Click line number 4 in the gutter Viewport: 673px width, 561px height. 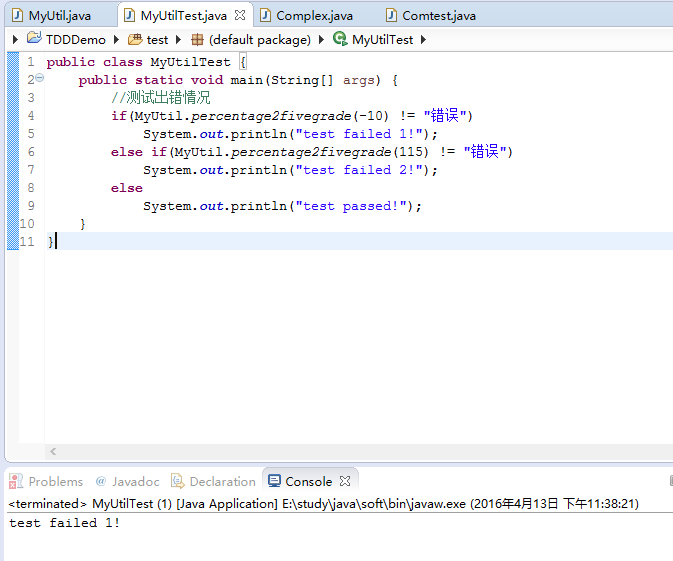coord(31,115)
